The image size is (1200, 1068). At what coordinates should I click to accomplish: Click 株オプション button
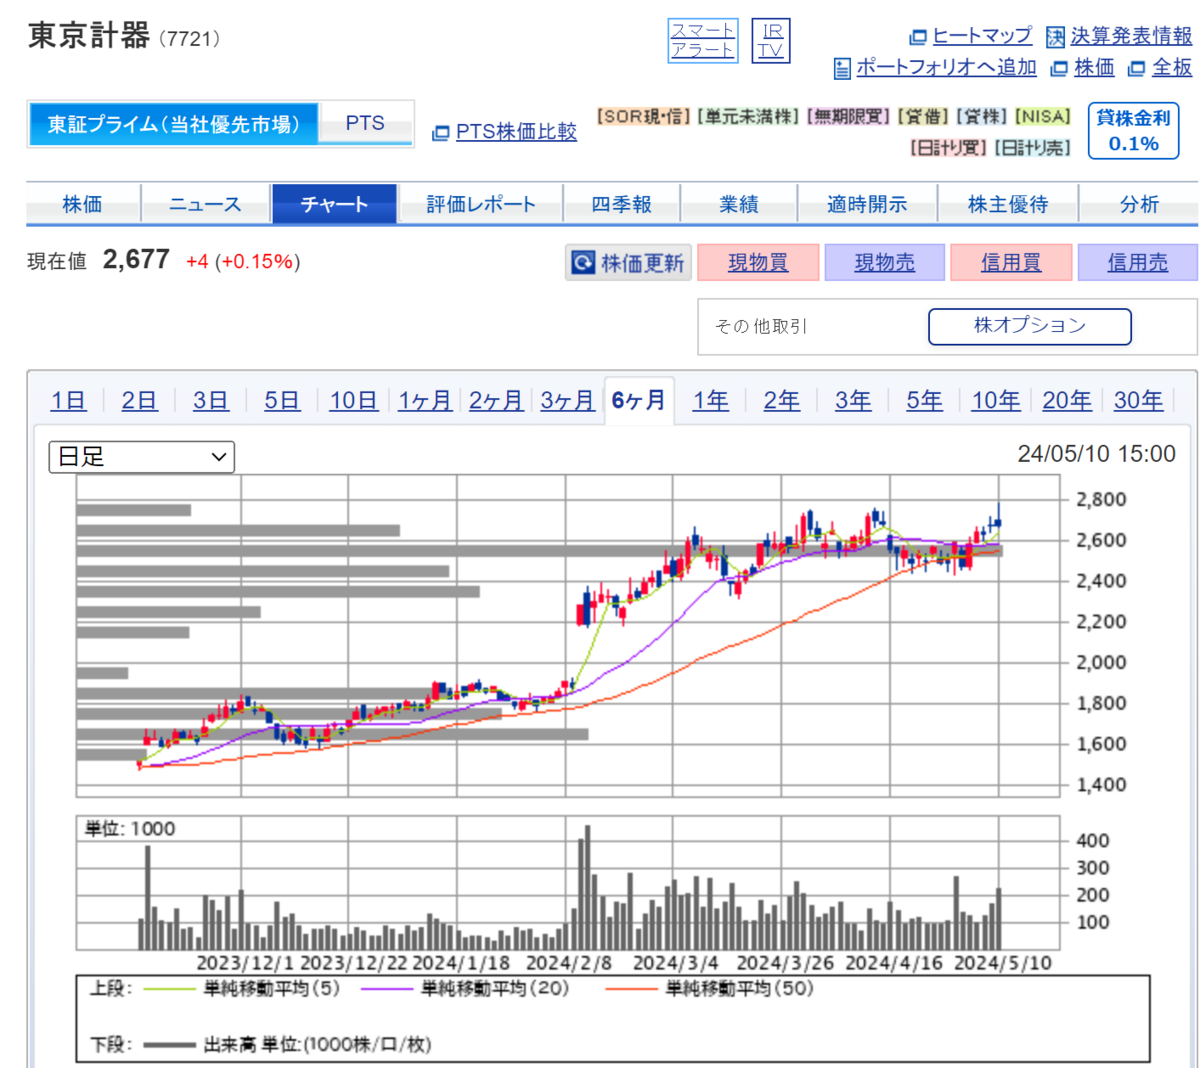click(1030, 326)
